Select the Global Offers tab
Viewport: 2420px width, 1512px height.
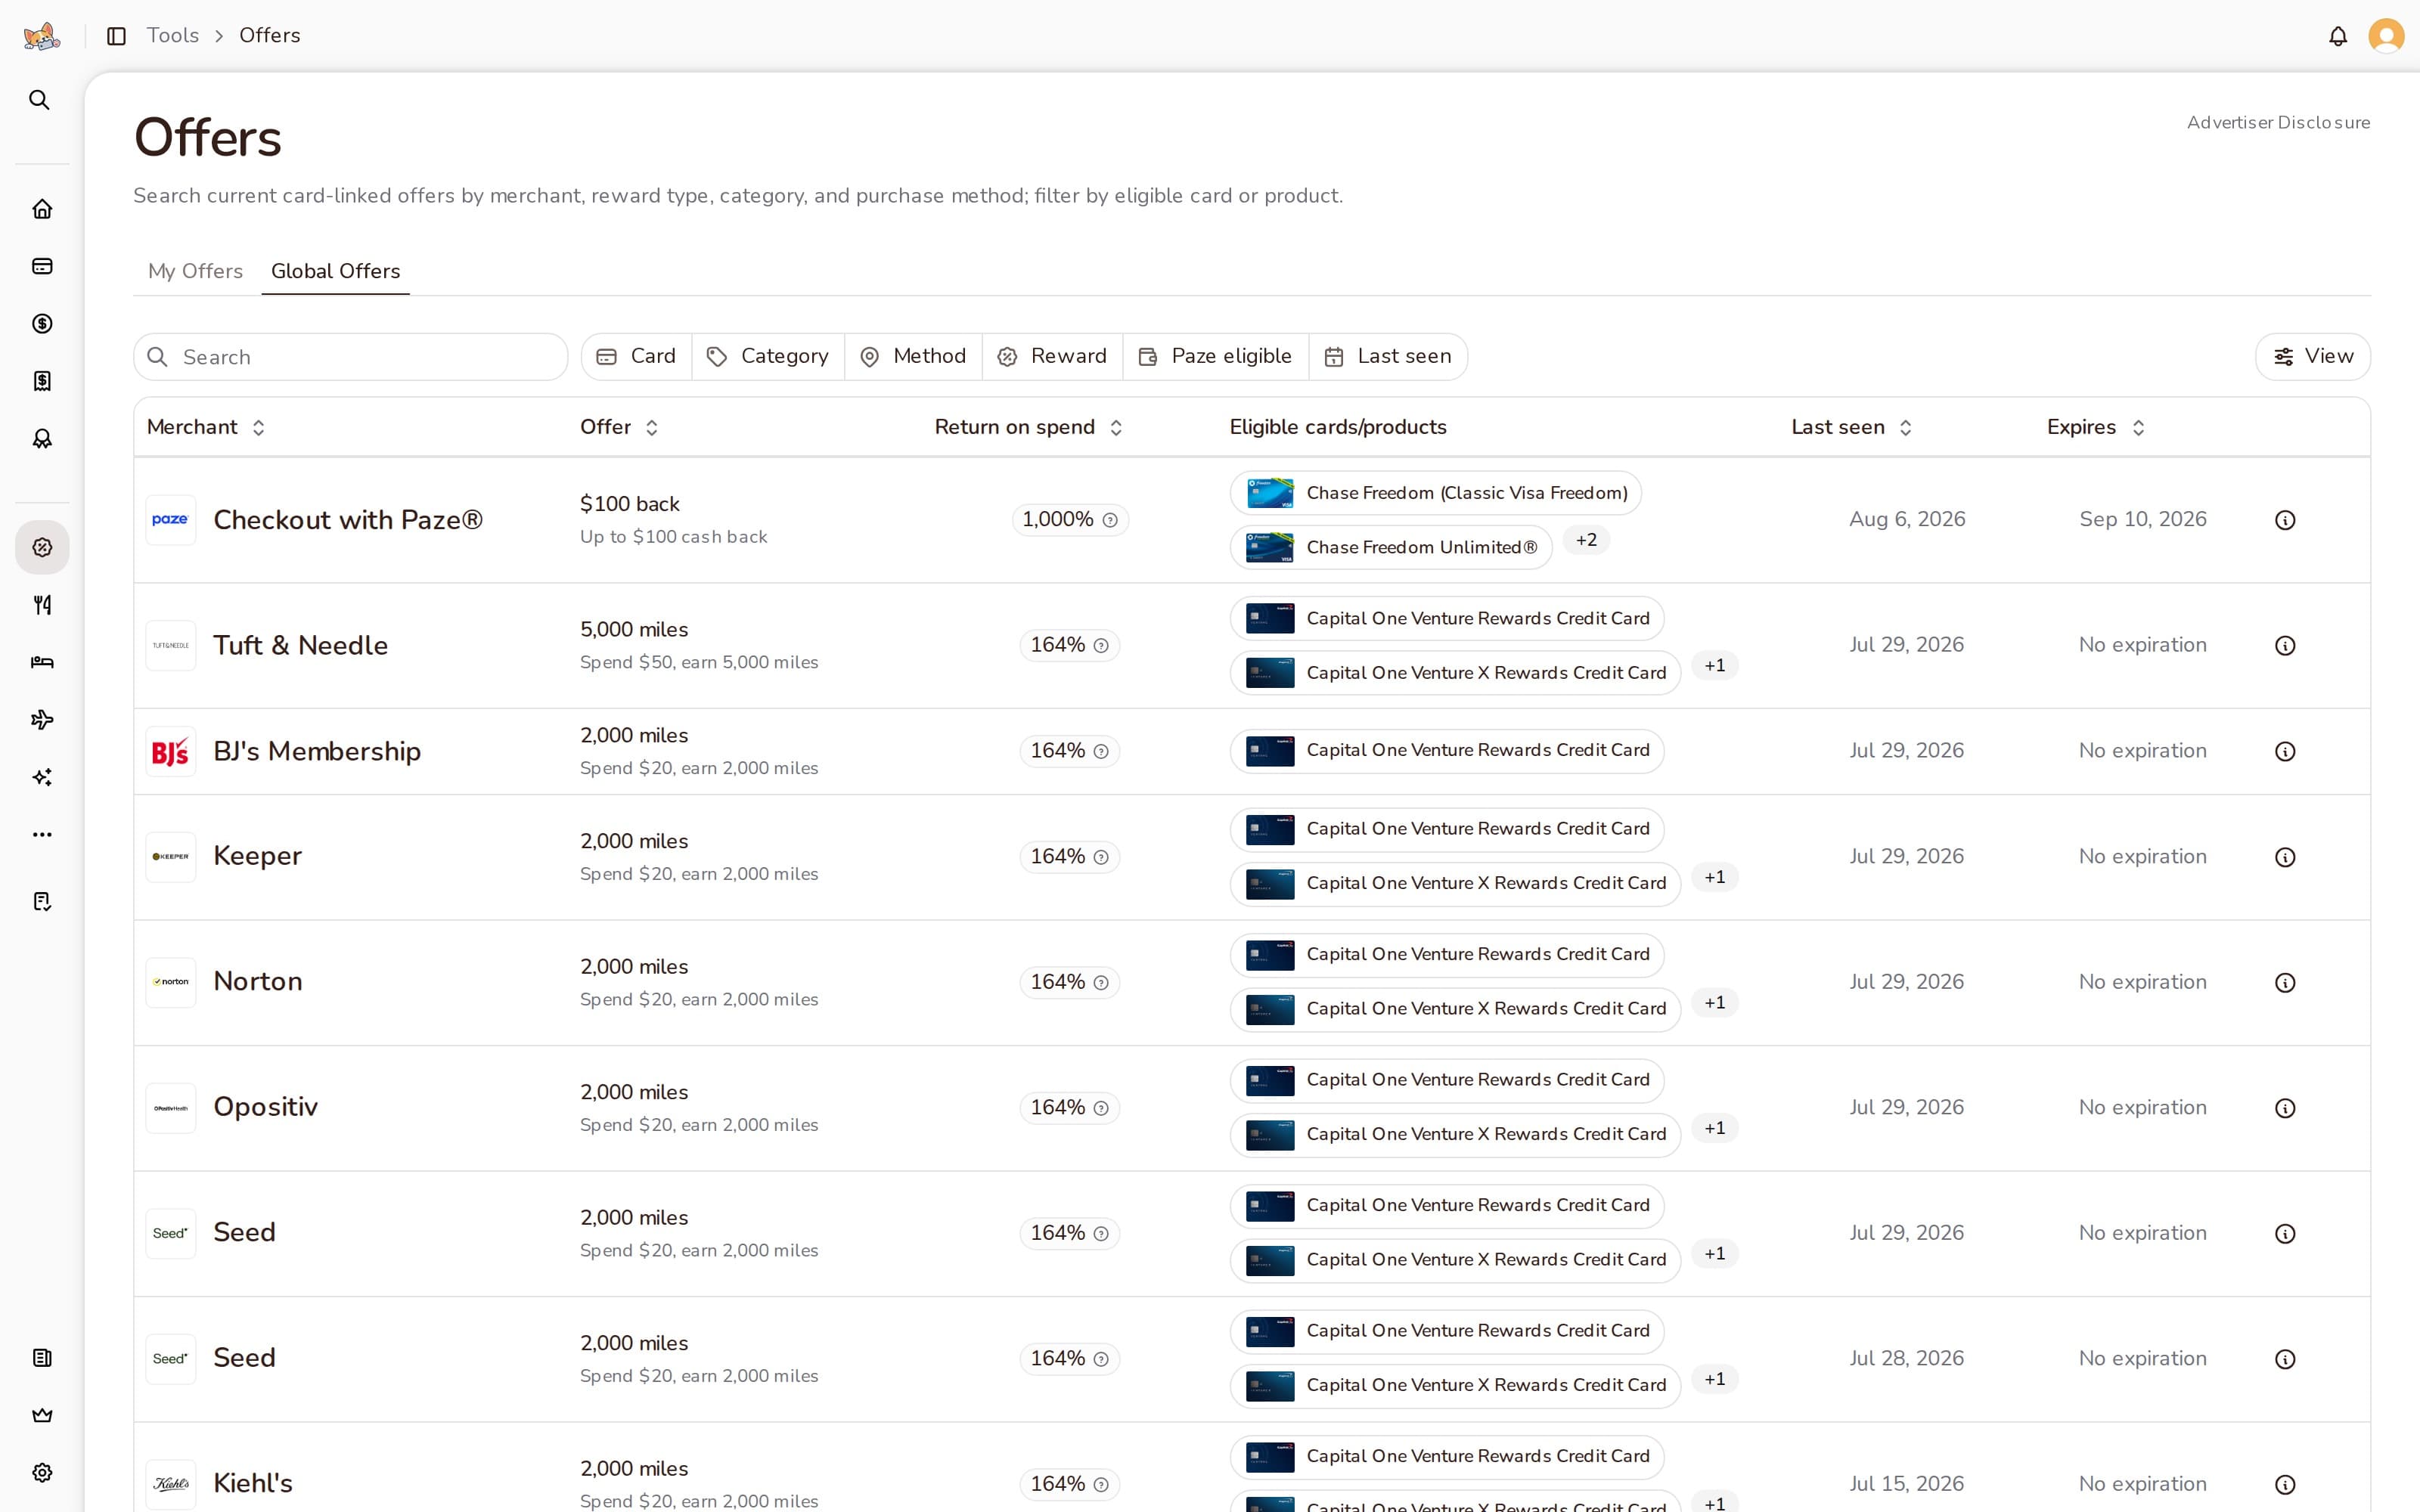[x=336, y=272]
